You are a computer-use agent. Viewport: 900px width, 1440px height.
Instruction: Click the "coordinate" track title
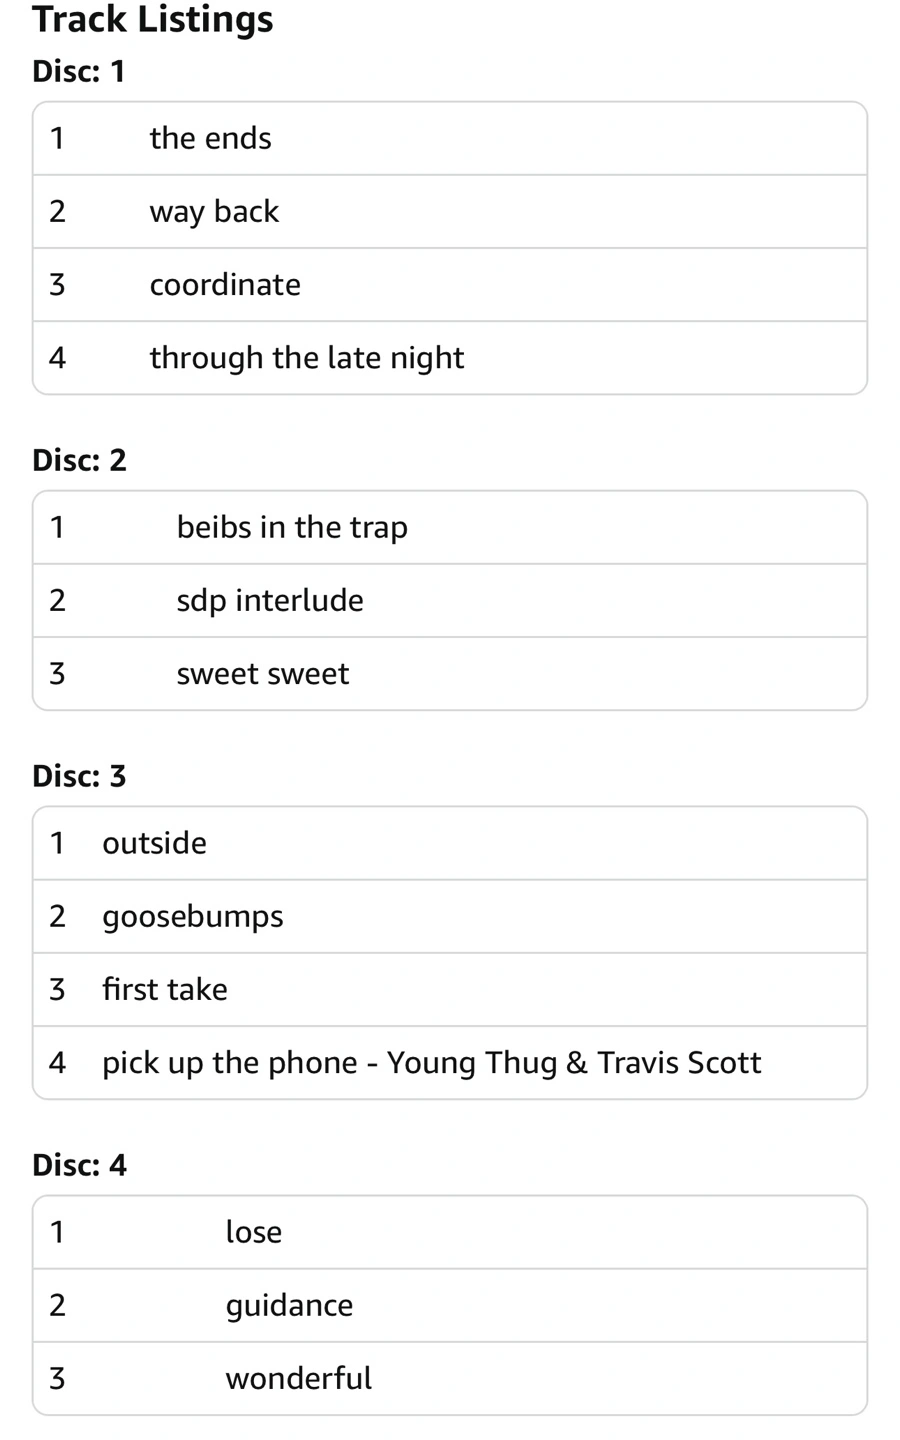pyautogui.click(x=225, y=284)
